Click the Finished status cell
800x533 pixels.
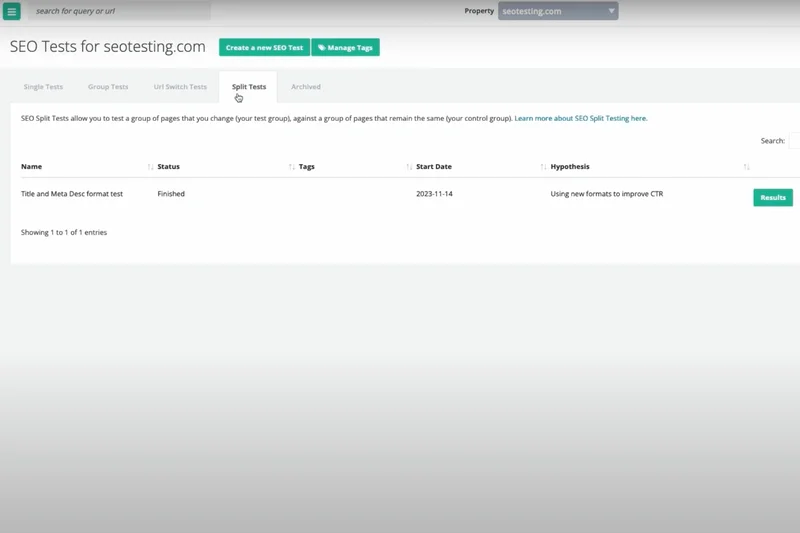point(171,194)
